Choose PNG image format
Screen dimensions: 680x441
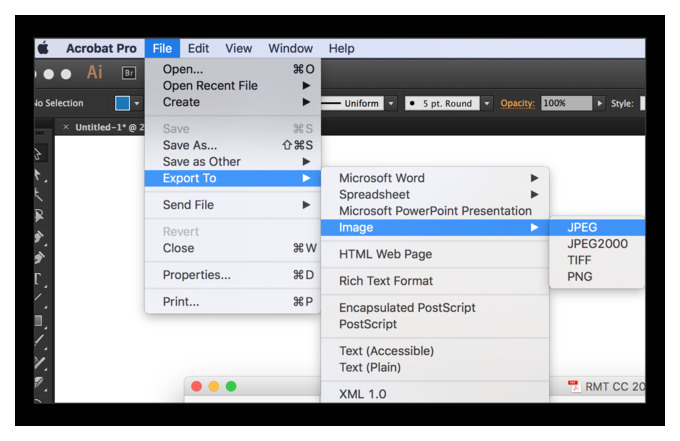pyautogui.click(x=597, y=277)
